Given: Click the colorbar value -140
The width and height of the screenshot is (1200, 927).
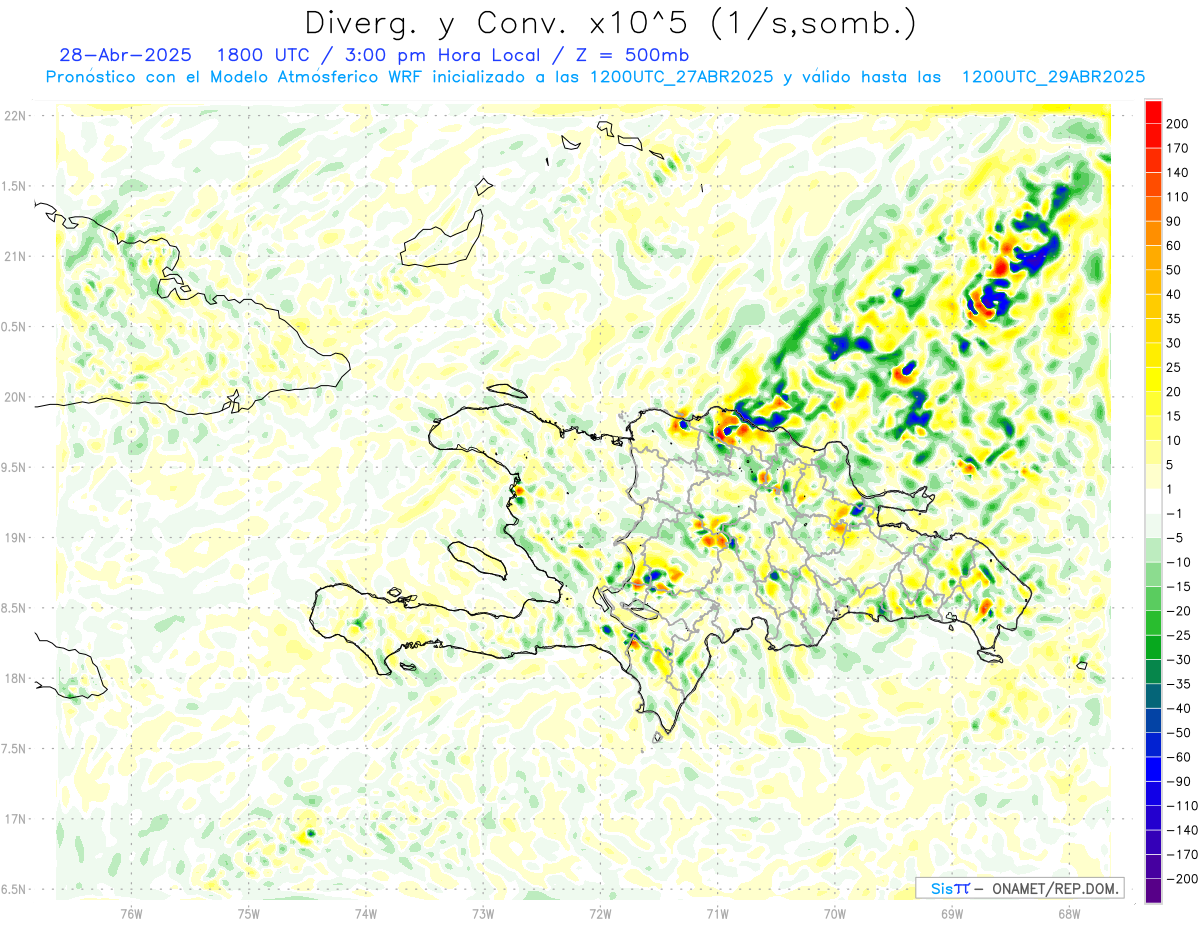Looking at the screenshot, I should point(1181,830).
